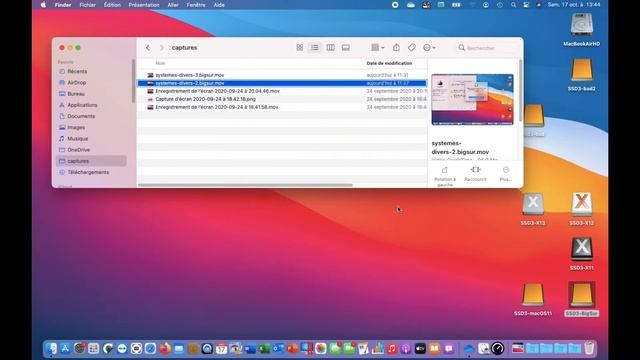Open the Édition menu
The image size is (640, 360).
(112, 5)
